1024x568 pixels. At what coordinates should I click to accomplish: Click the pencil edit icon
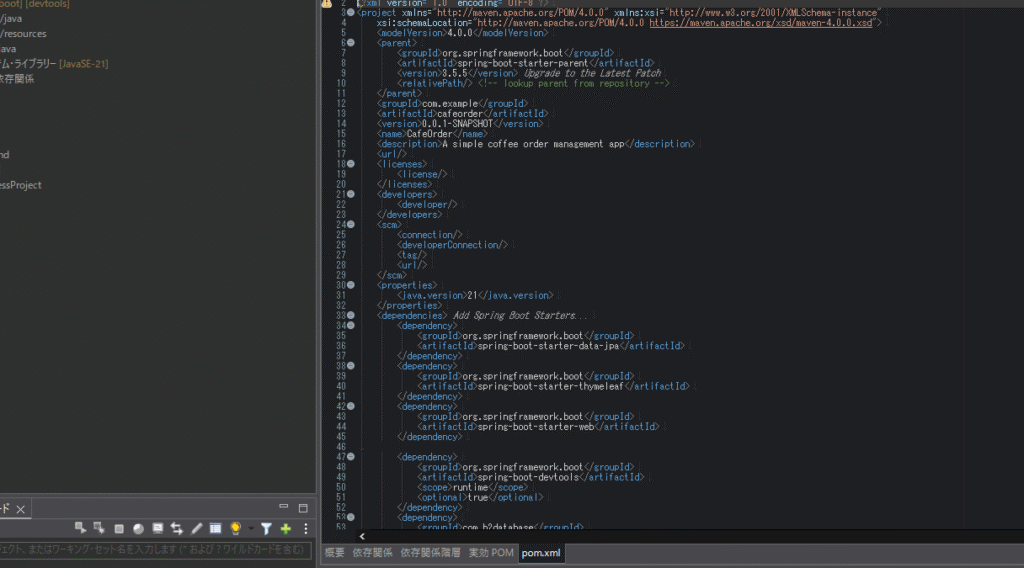click(x=197, y=528)
